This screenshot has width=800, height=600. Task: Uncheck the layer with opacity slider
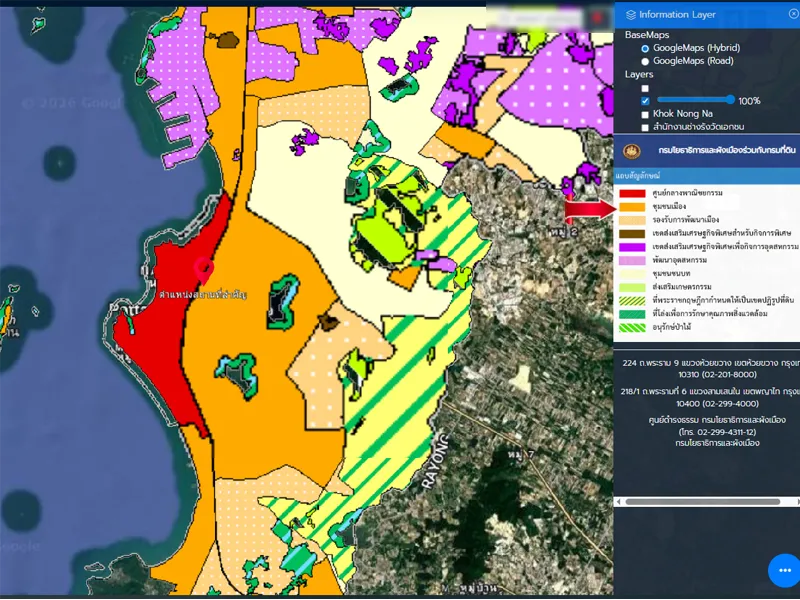click(x=645, y=101)
